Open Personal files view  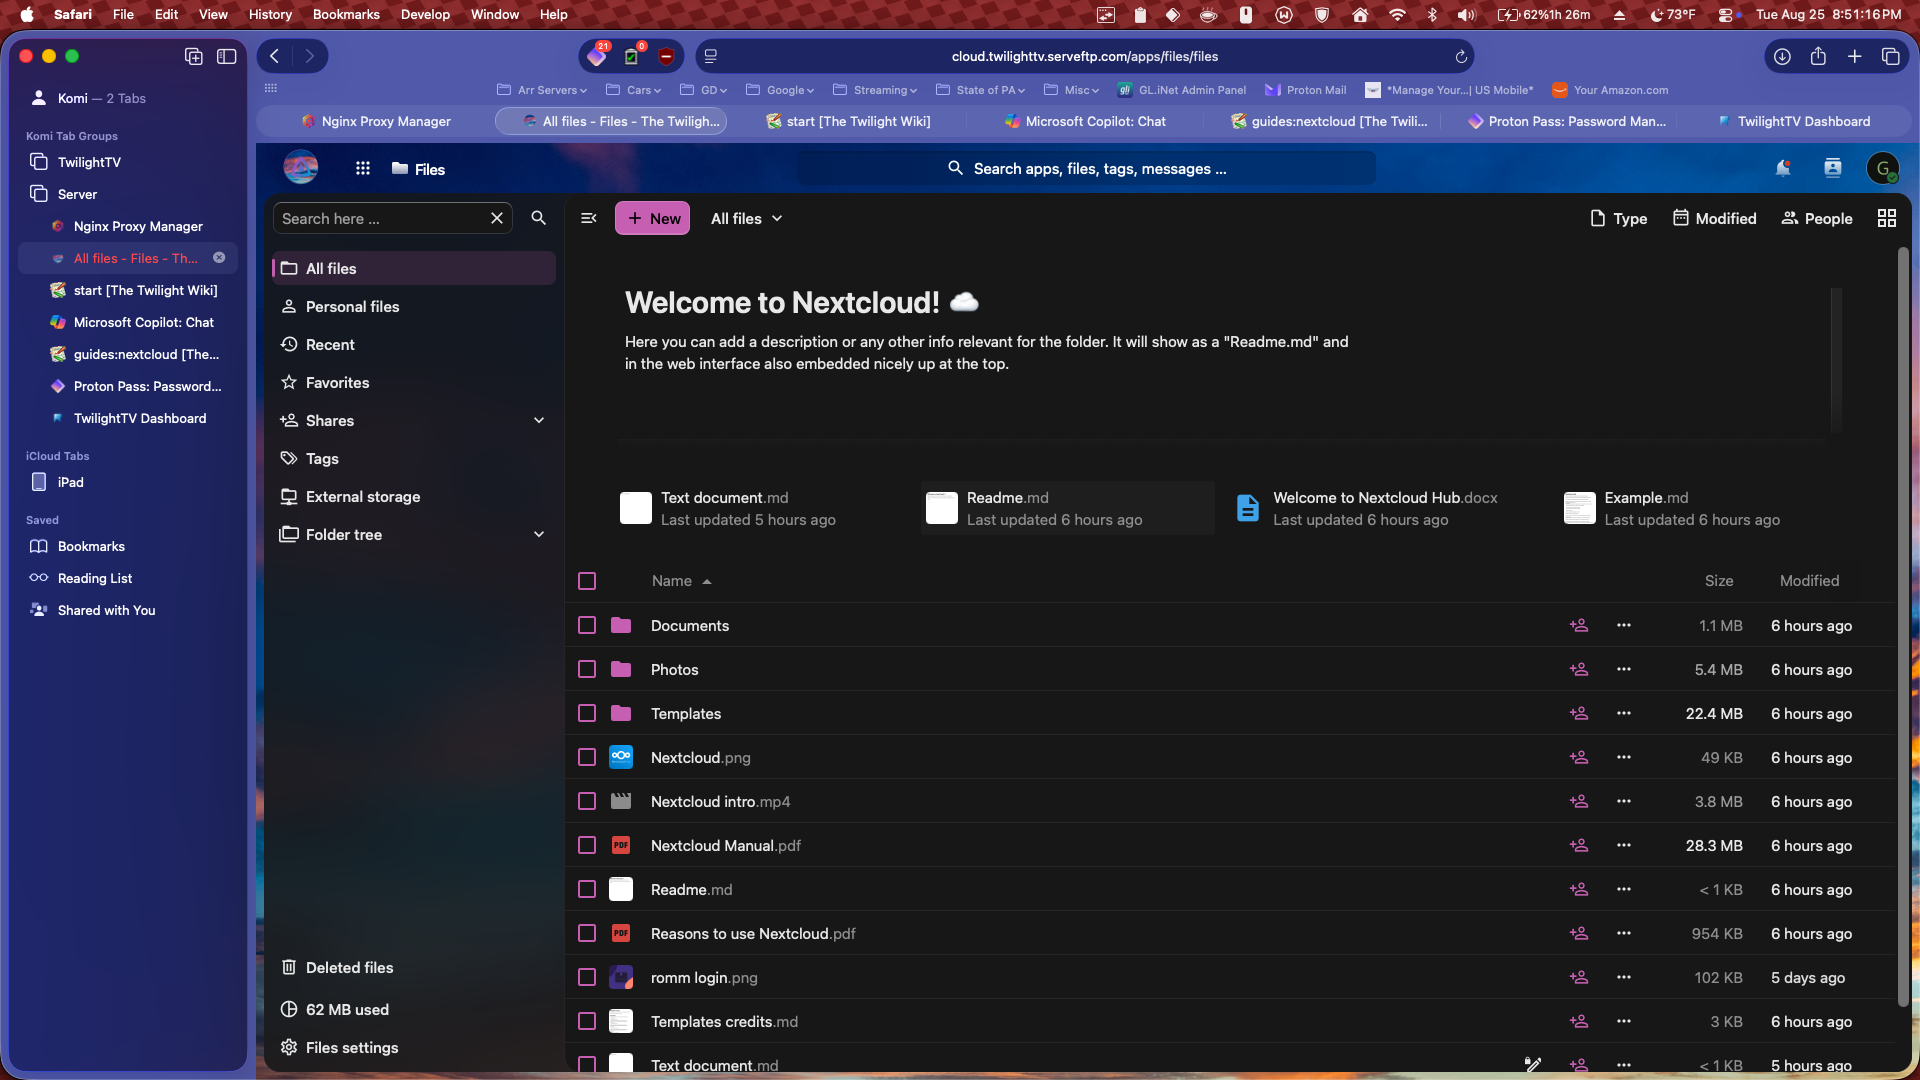coord(414,307)
